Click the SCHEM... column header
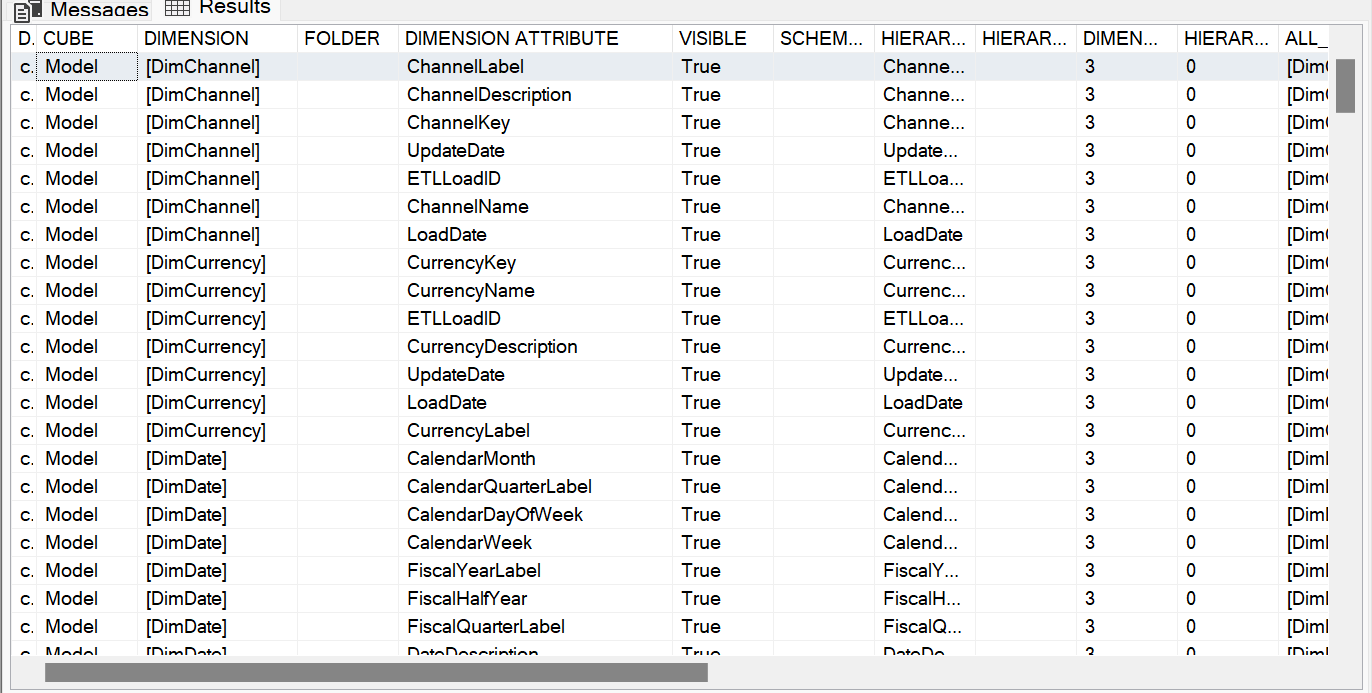 (x=824, y=39)
